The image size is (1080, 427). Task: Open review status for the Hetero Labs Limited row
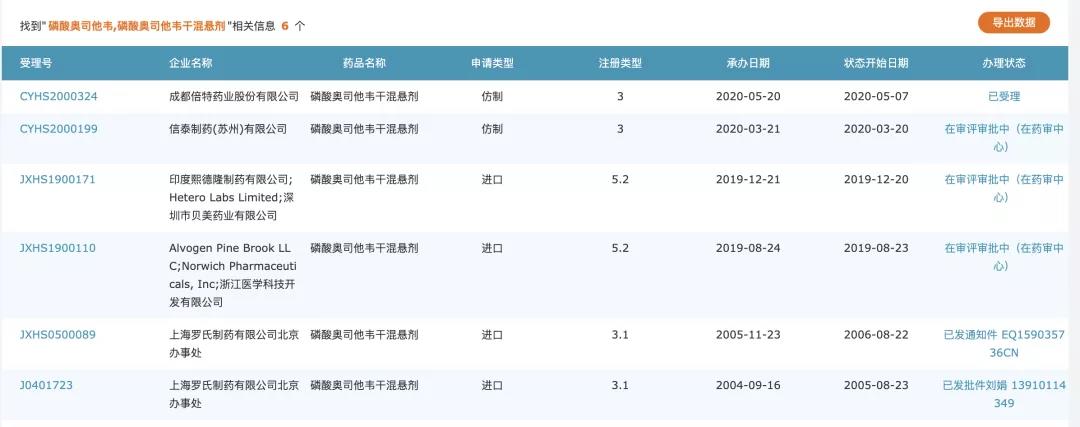pos(1004,188)
